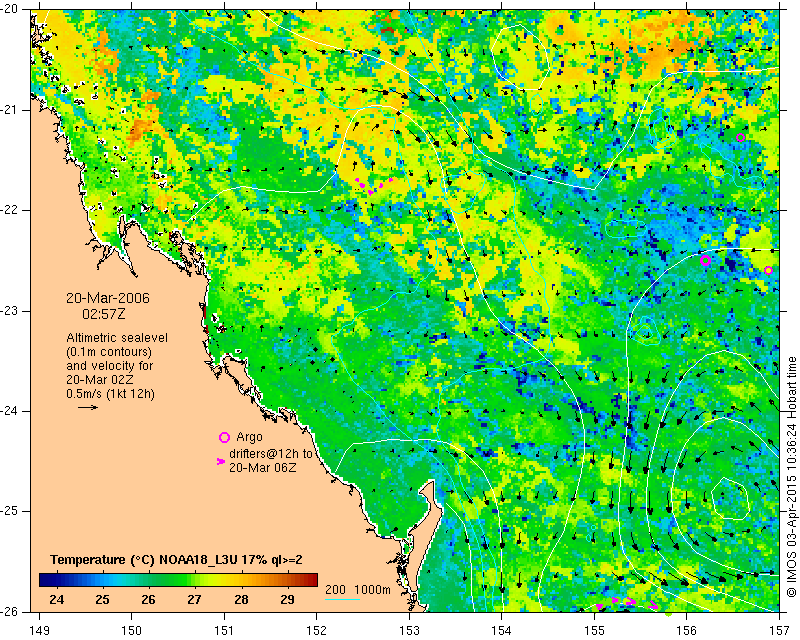Image resolution: width=800 pixels, height=640 pixels.
Task: Click the '02:57Z' time label
Action: coord(104,314)
